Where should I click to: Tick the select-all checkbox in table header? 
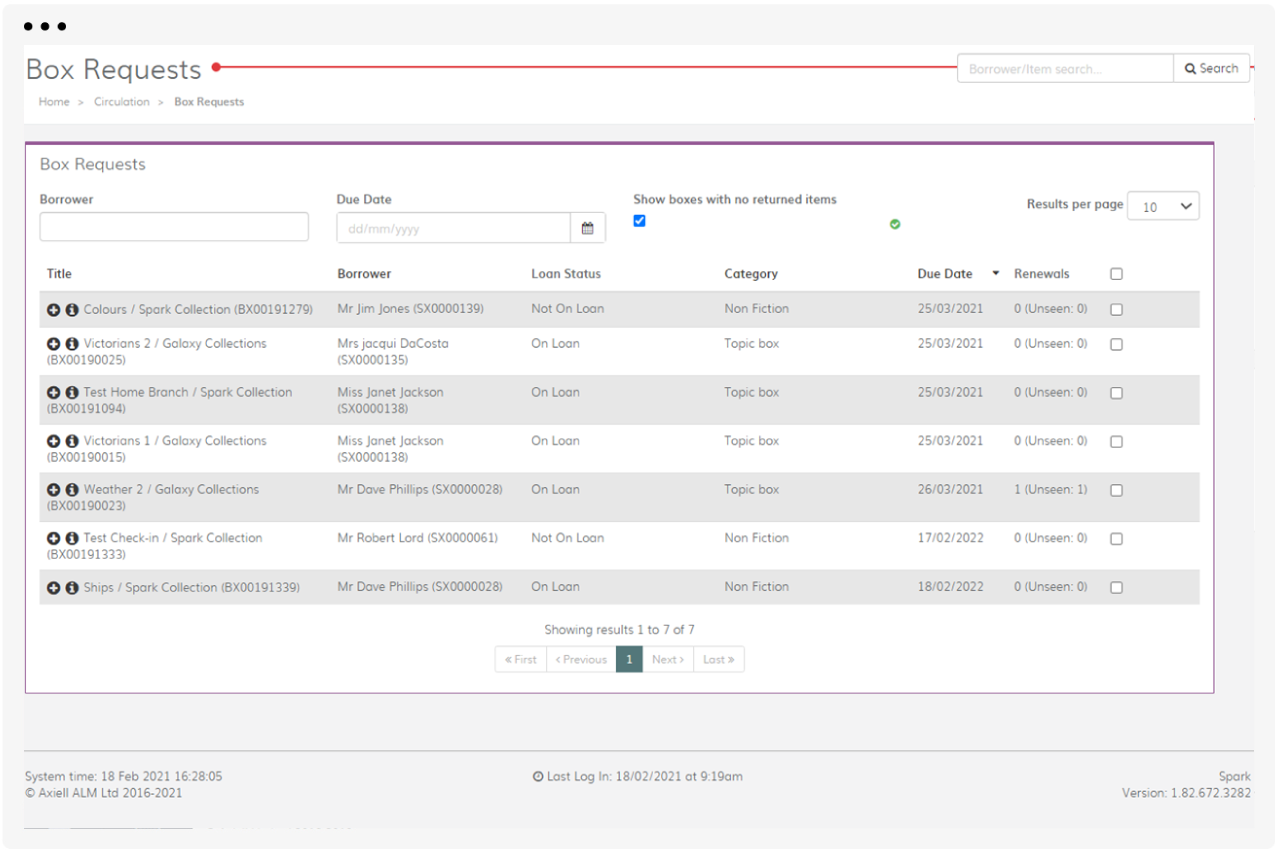click(1116, 274)
